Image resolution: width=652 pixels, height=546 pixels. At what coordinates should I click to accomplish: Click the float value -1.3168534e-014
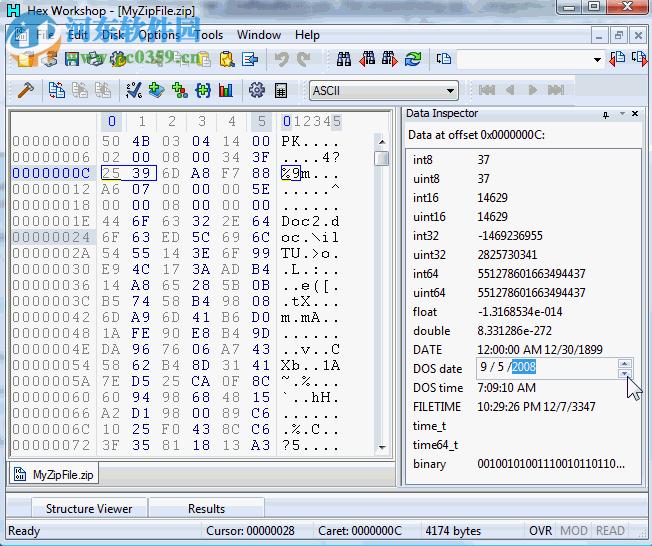pyautogui.click(x=520, y=311)
